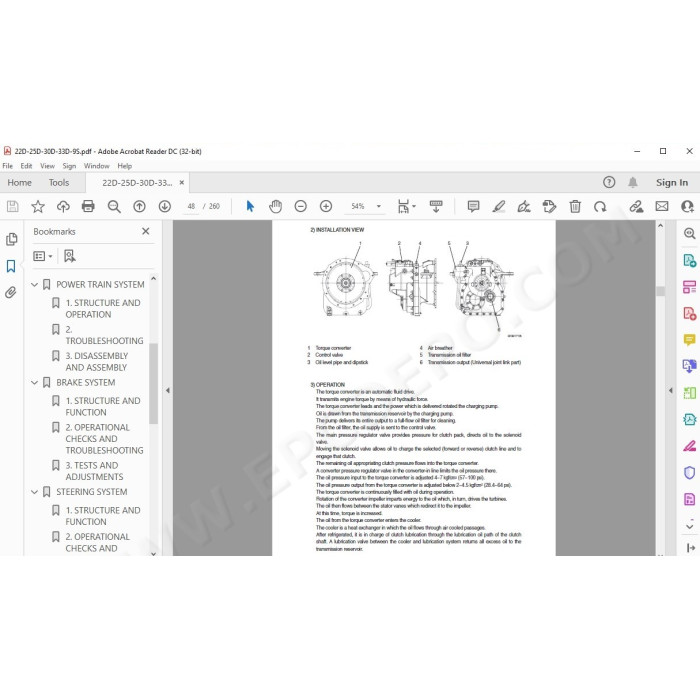The width and height of the screenshot is (700, 700).
Task: Open the find text magnifier
Action: [x=114, y=206]
